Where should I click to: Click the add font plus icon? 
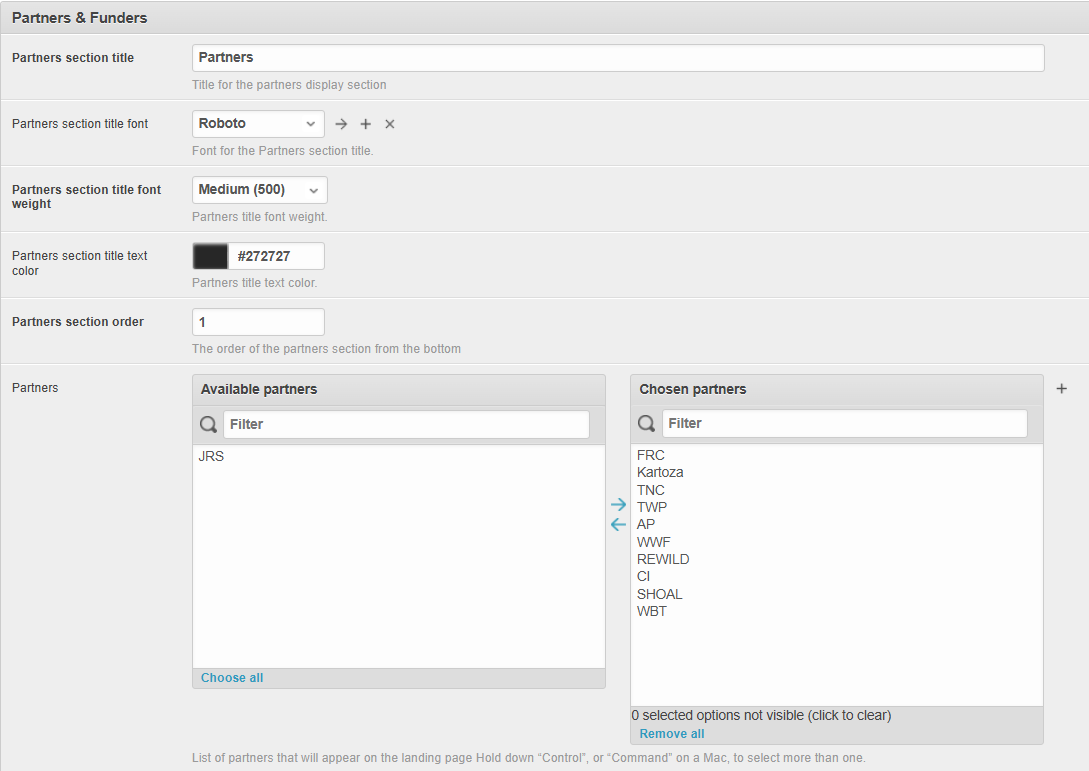[x=366, y=124]
